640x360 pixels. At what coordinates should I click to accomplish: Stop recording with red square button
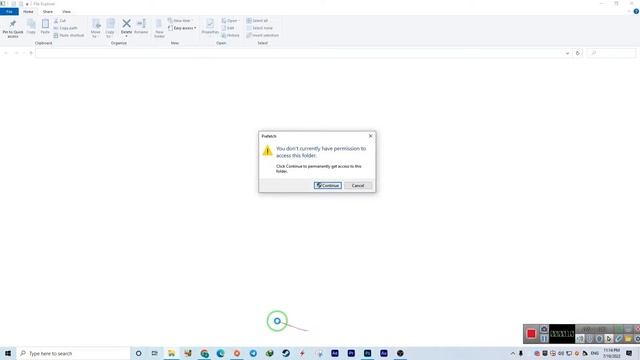point(531,334)
